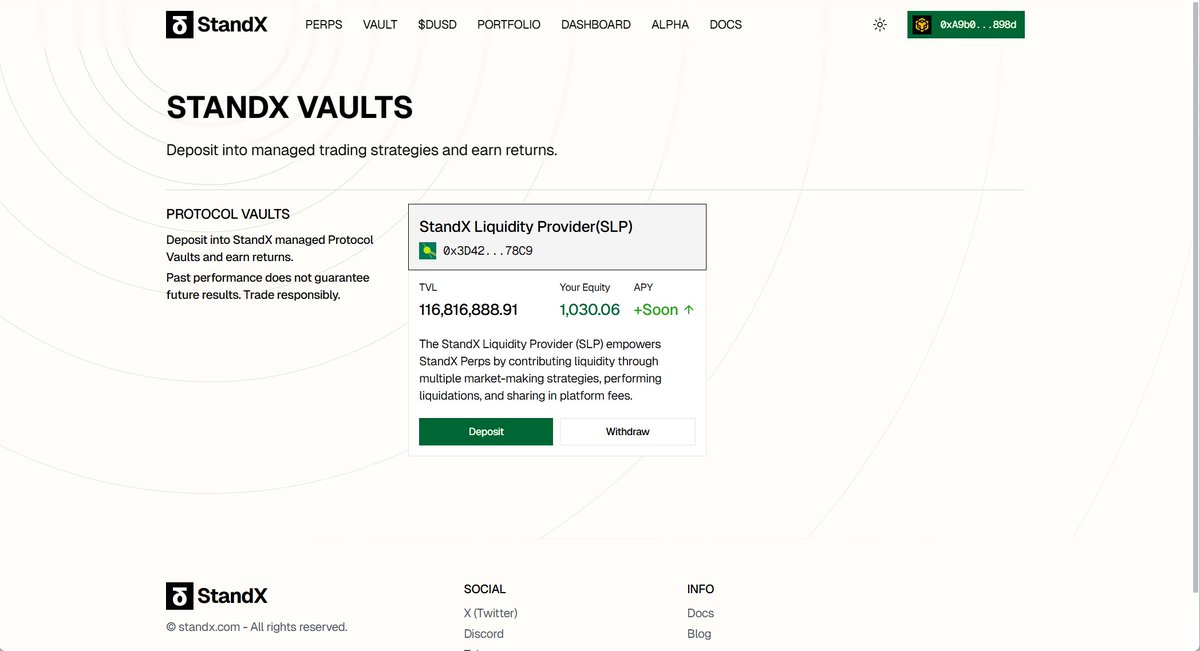Select the ALPHA nav item
The width and height of the screenshot is (1200, 651).
tap(670, 25)
